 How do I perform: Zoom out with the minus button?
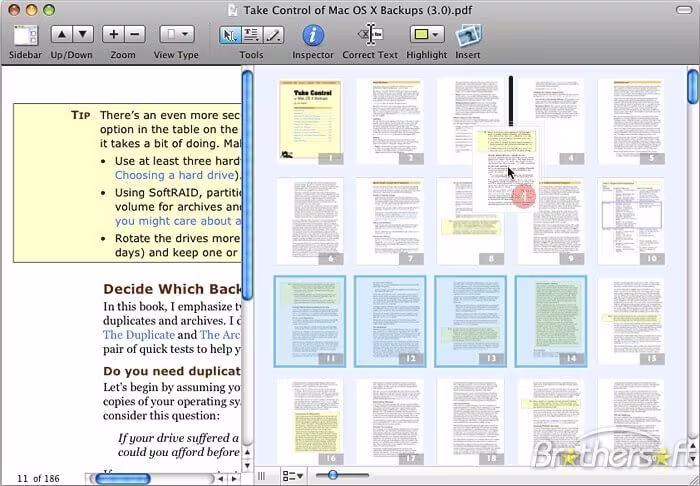(x=135, y=34)
